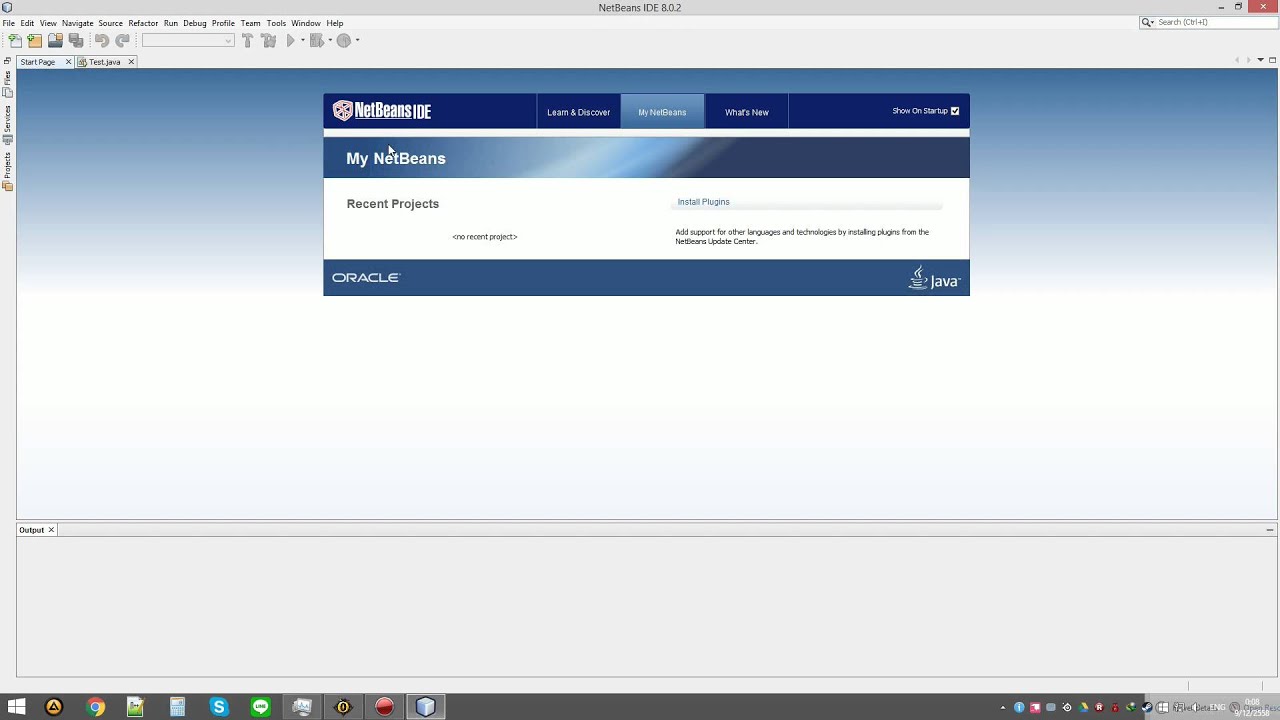Expand the Debug Project dropdown arrow

[330, 41]
